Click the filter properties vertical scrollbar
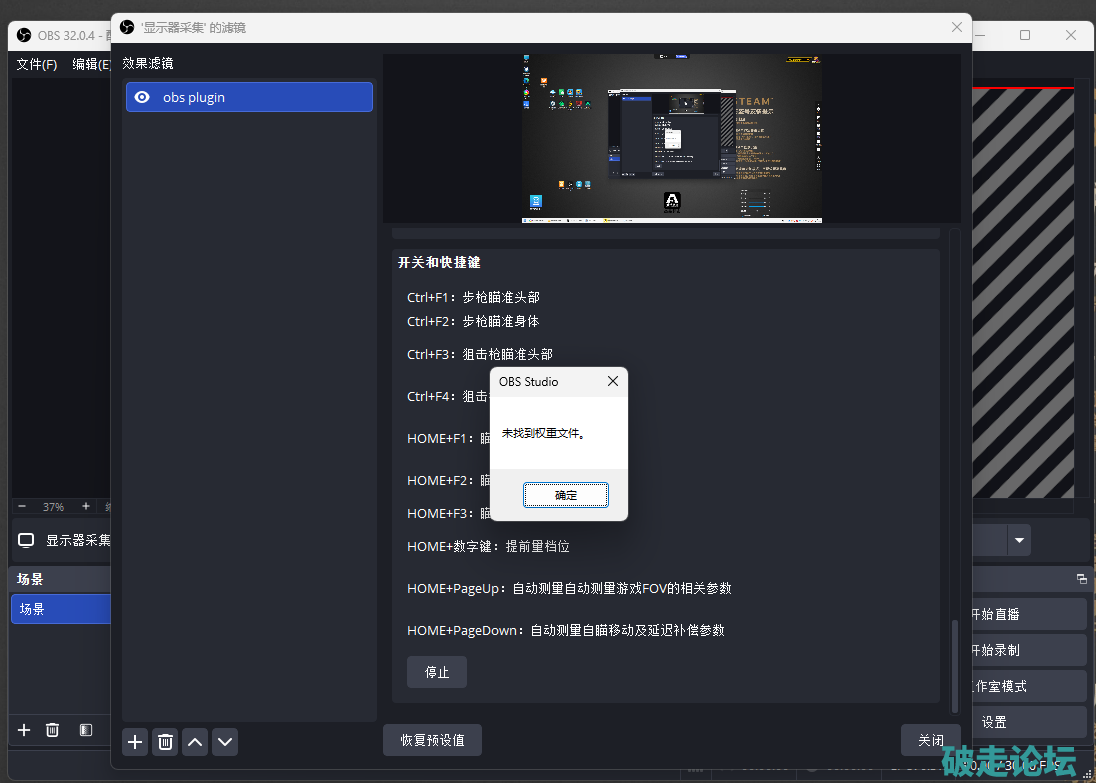This screenshot has height=783, width=1096. [x=954, y=660]
